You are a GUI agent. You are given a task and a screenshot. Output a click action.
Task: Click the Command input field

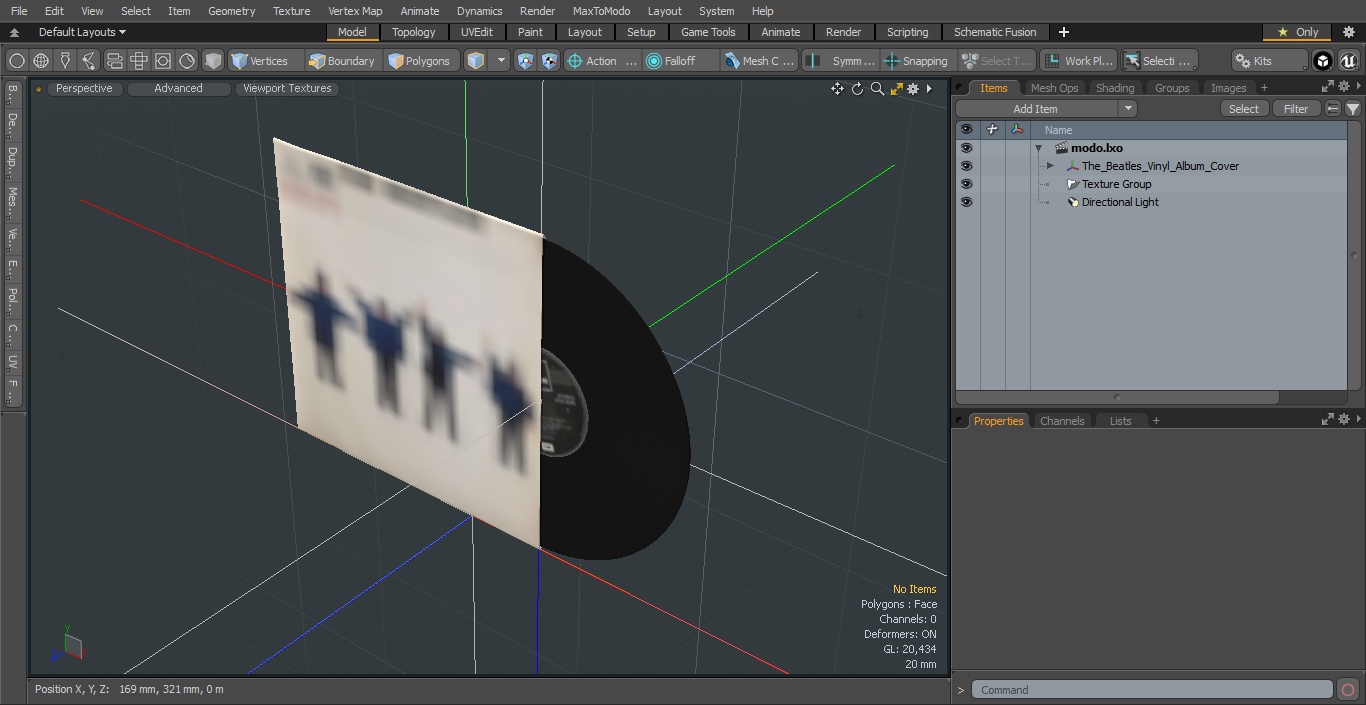(x=1151, y=690)
